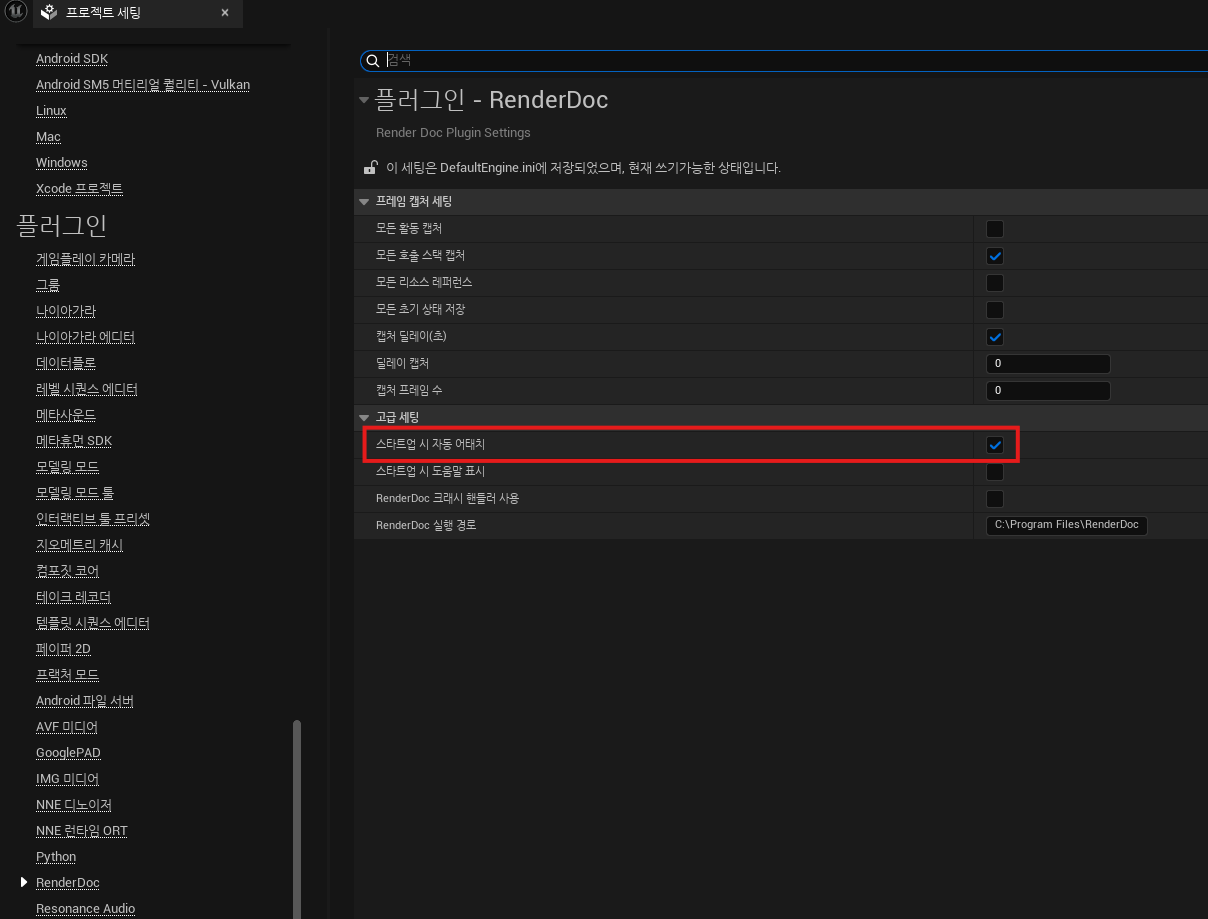The image size is (1208, 919).
Task: Select the 프로젝트 세팅 tab
Action: point(137,13)
